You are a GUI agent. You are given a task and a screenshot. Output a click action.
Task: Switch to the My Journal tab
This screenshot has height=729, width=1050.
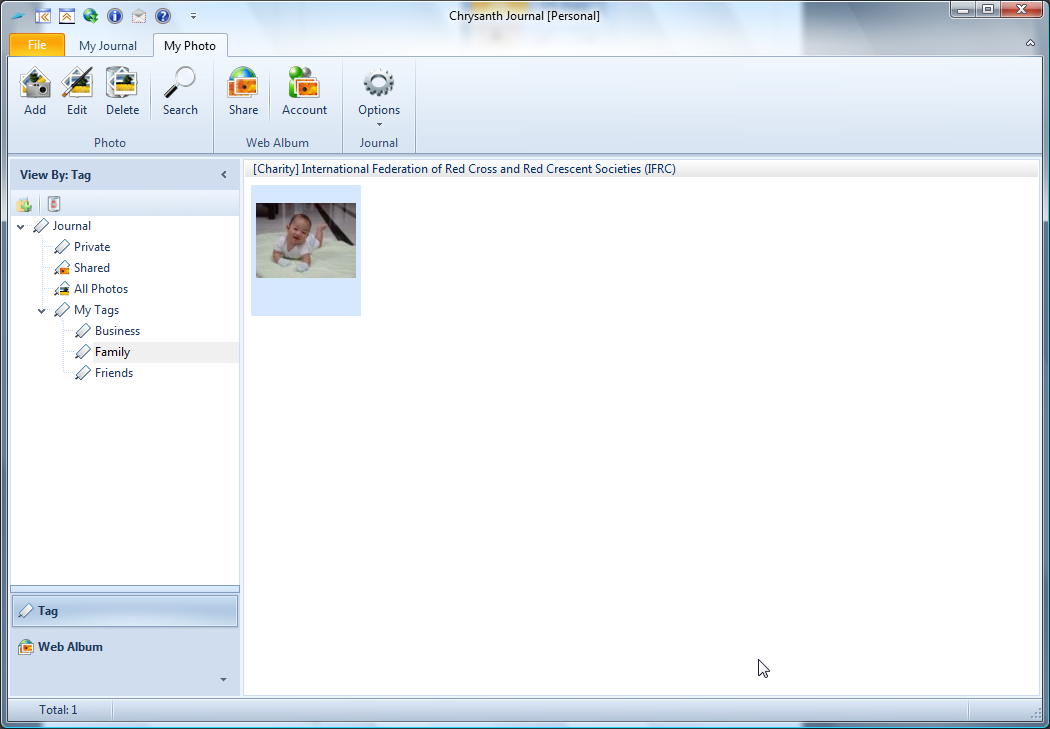coord(108,46)
